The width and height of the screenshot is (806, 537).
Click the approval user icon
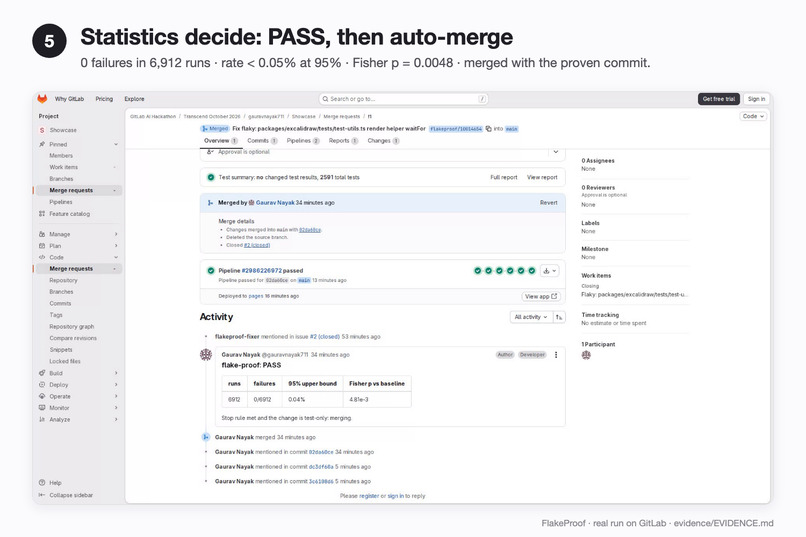click(210, 152)
